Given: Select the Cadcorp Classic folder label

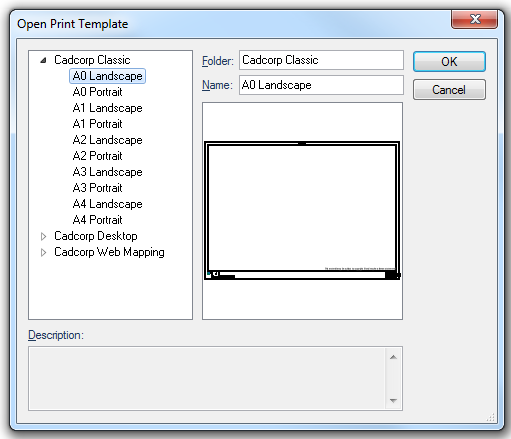Looking at the screenshot, I should pos(92,60).
